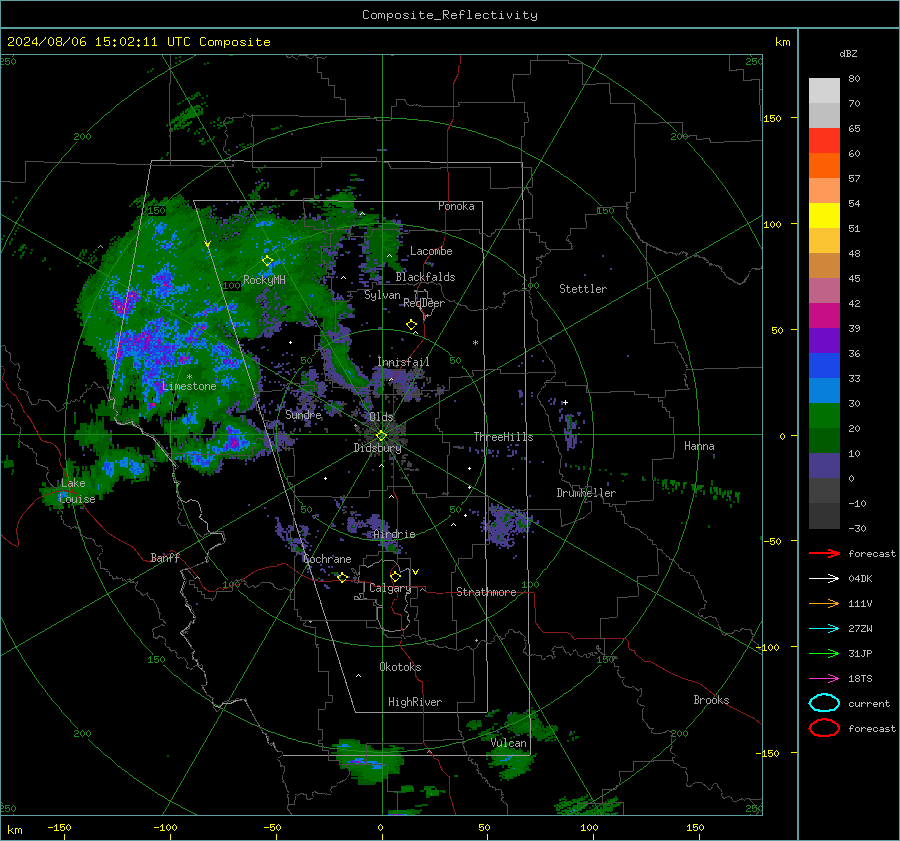Select the Olds label
Image resolution: width=900 pixels, height=841 pixels.
coord(381,417)
